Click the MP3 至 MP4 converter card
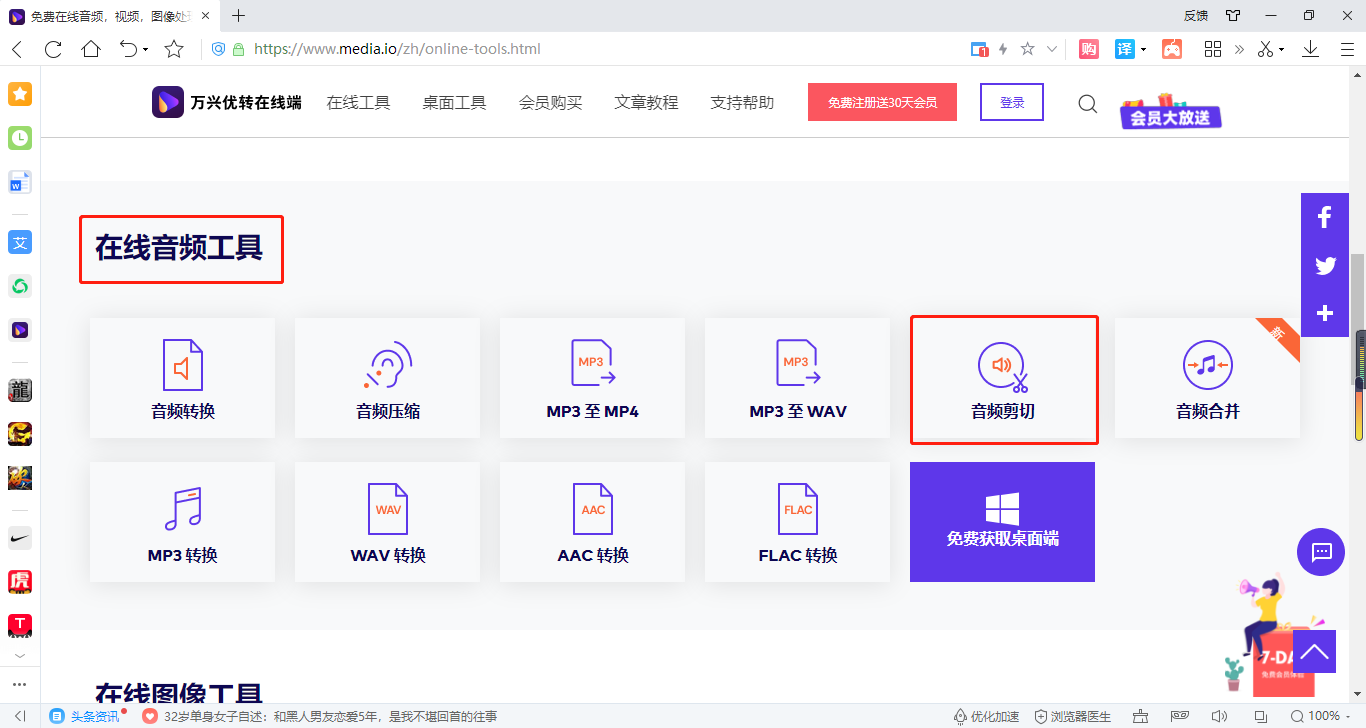Image resolution: width=1366 pixels, height=728 pixels. (x=591, y=378)
